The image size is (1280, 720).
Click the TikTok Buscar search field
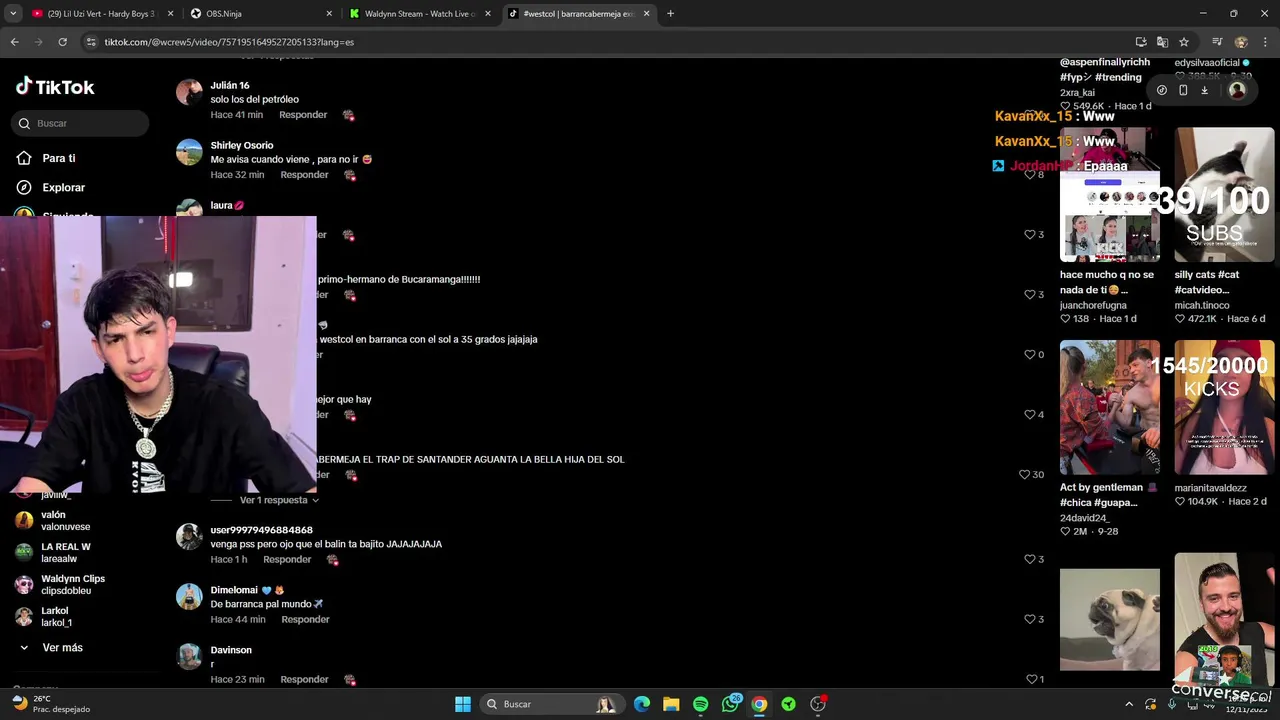point(80,123)
